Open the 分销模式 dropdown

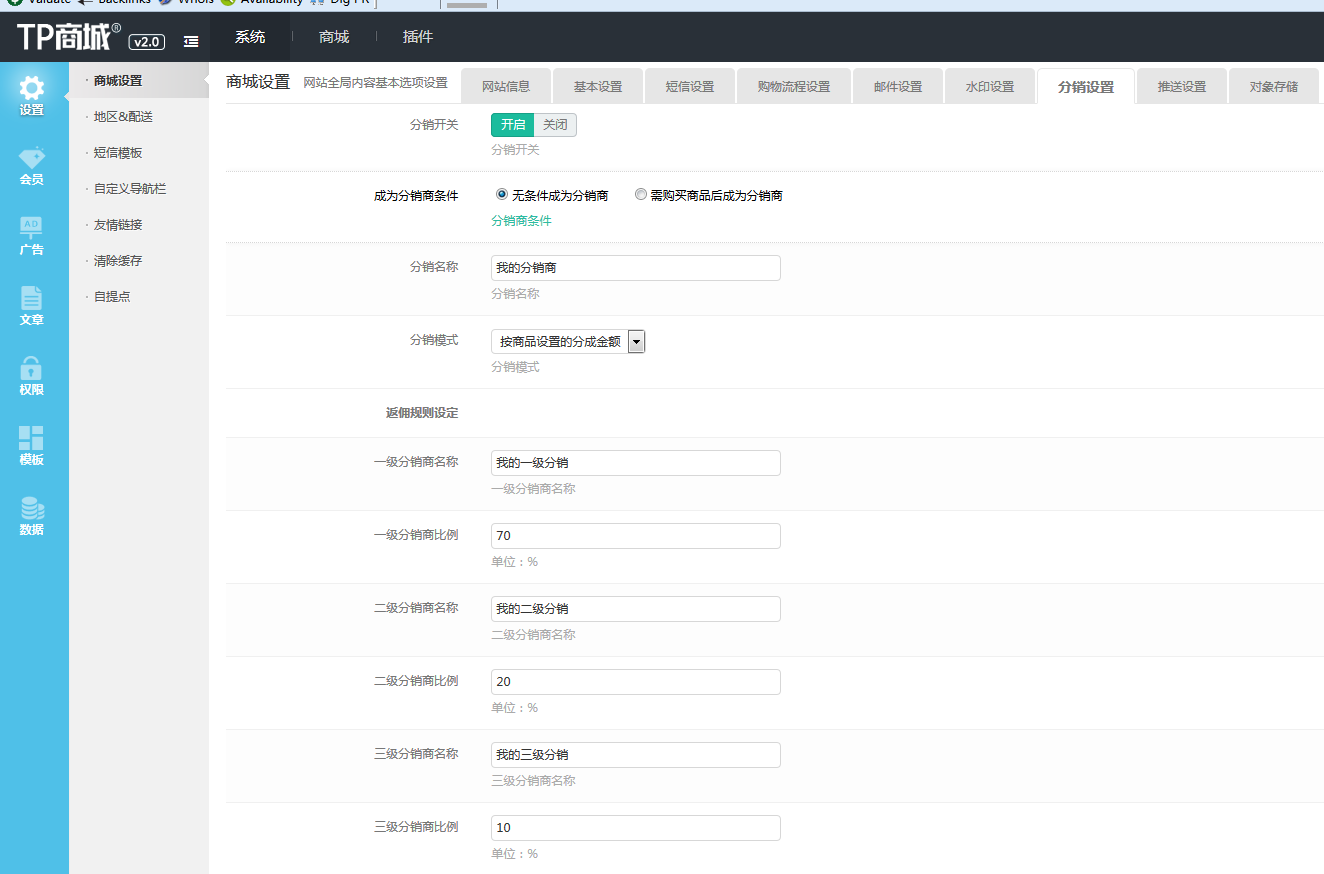(568, 342)
